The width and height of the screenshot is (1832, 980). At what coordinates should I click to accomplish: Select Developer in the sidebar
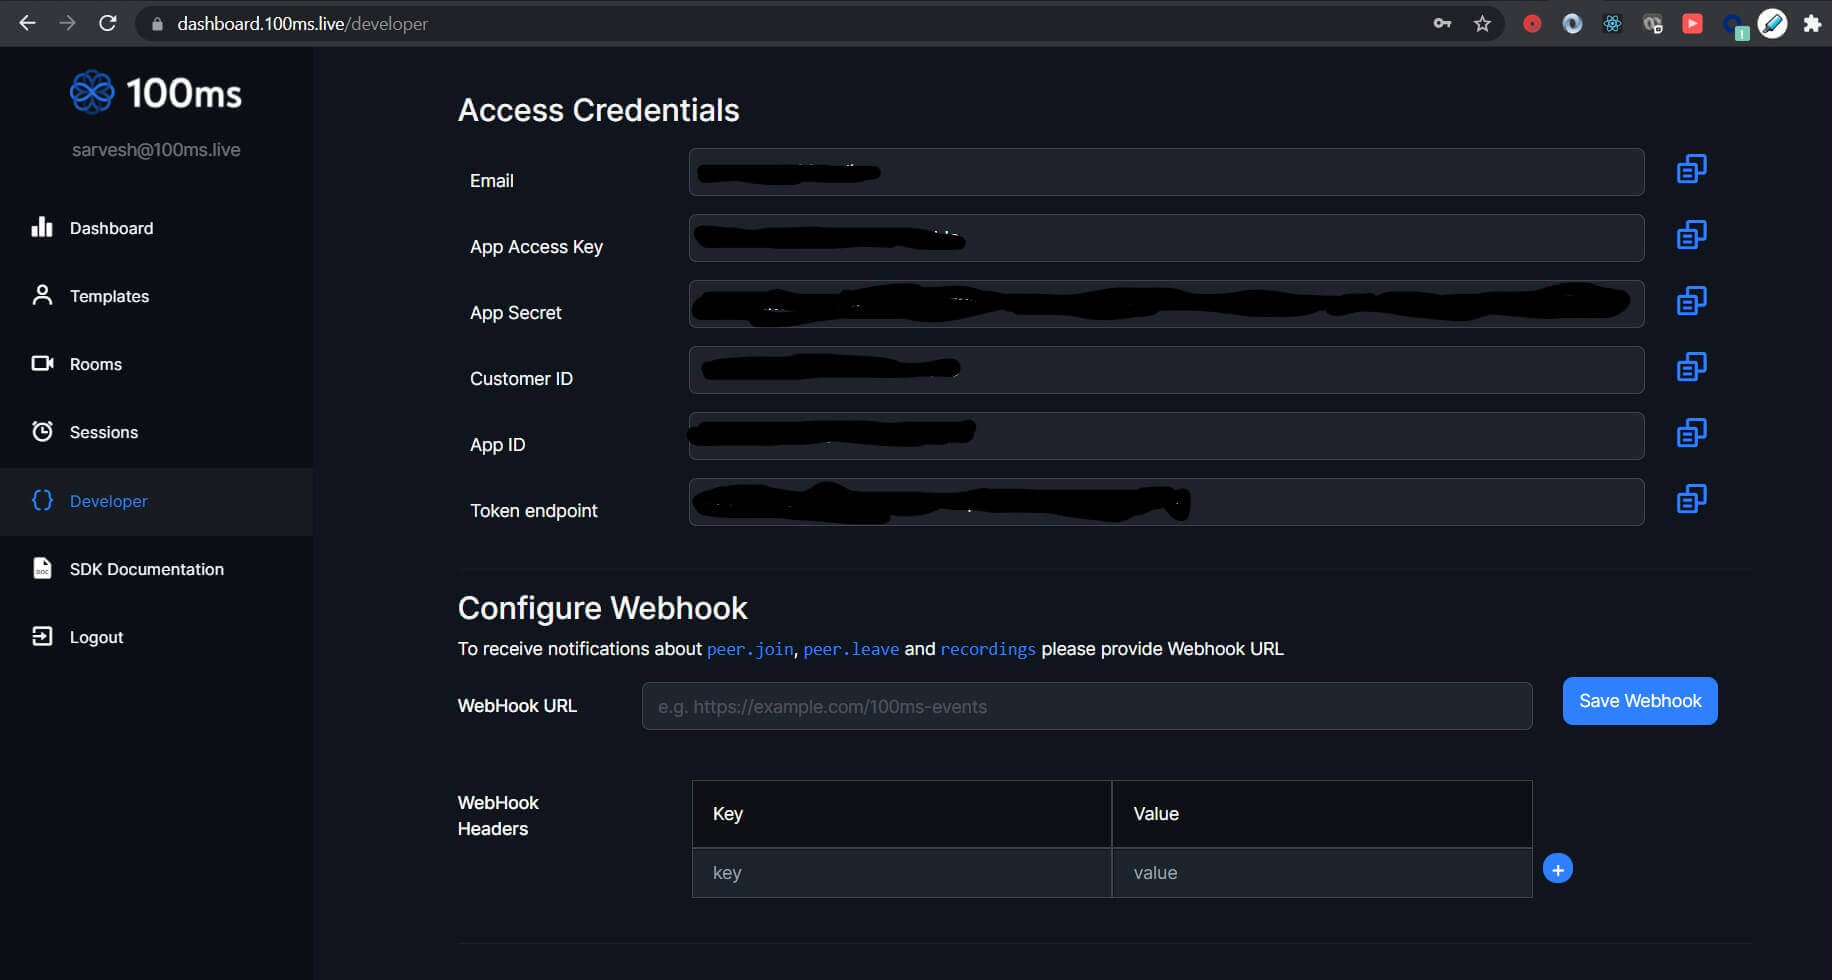[x=107, y=501]
